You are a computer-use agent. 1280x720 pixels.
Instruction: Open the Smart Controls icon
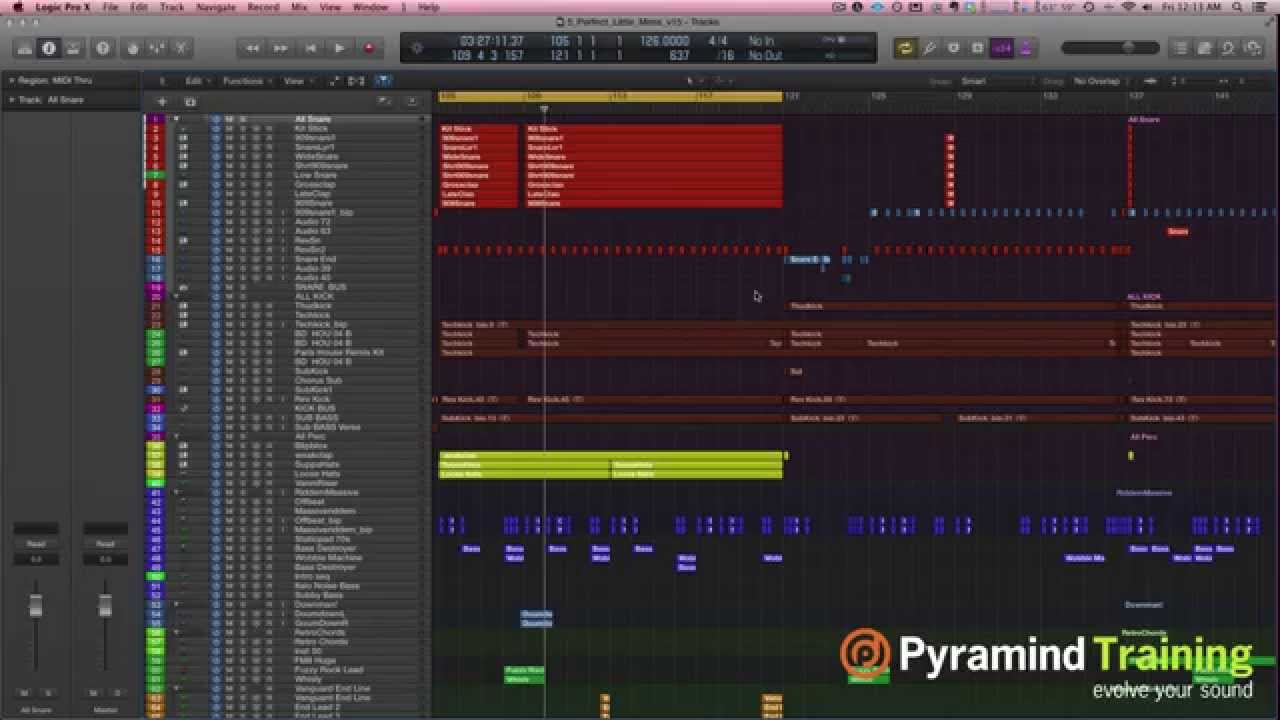[133, 48]
